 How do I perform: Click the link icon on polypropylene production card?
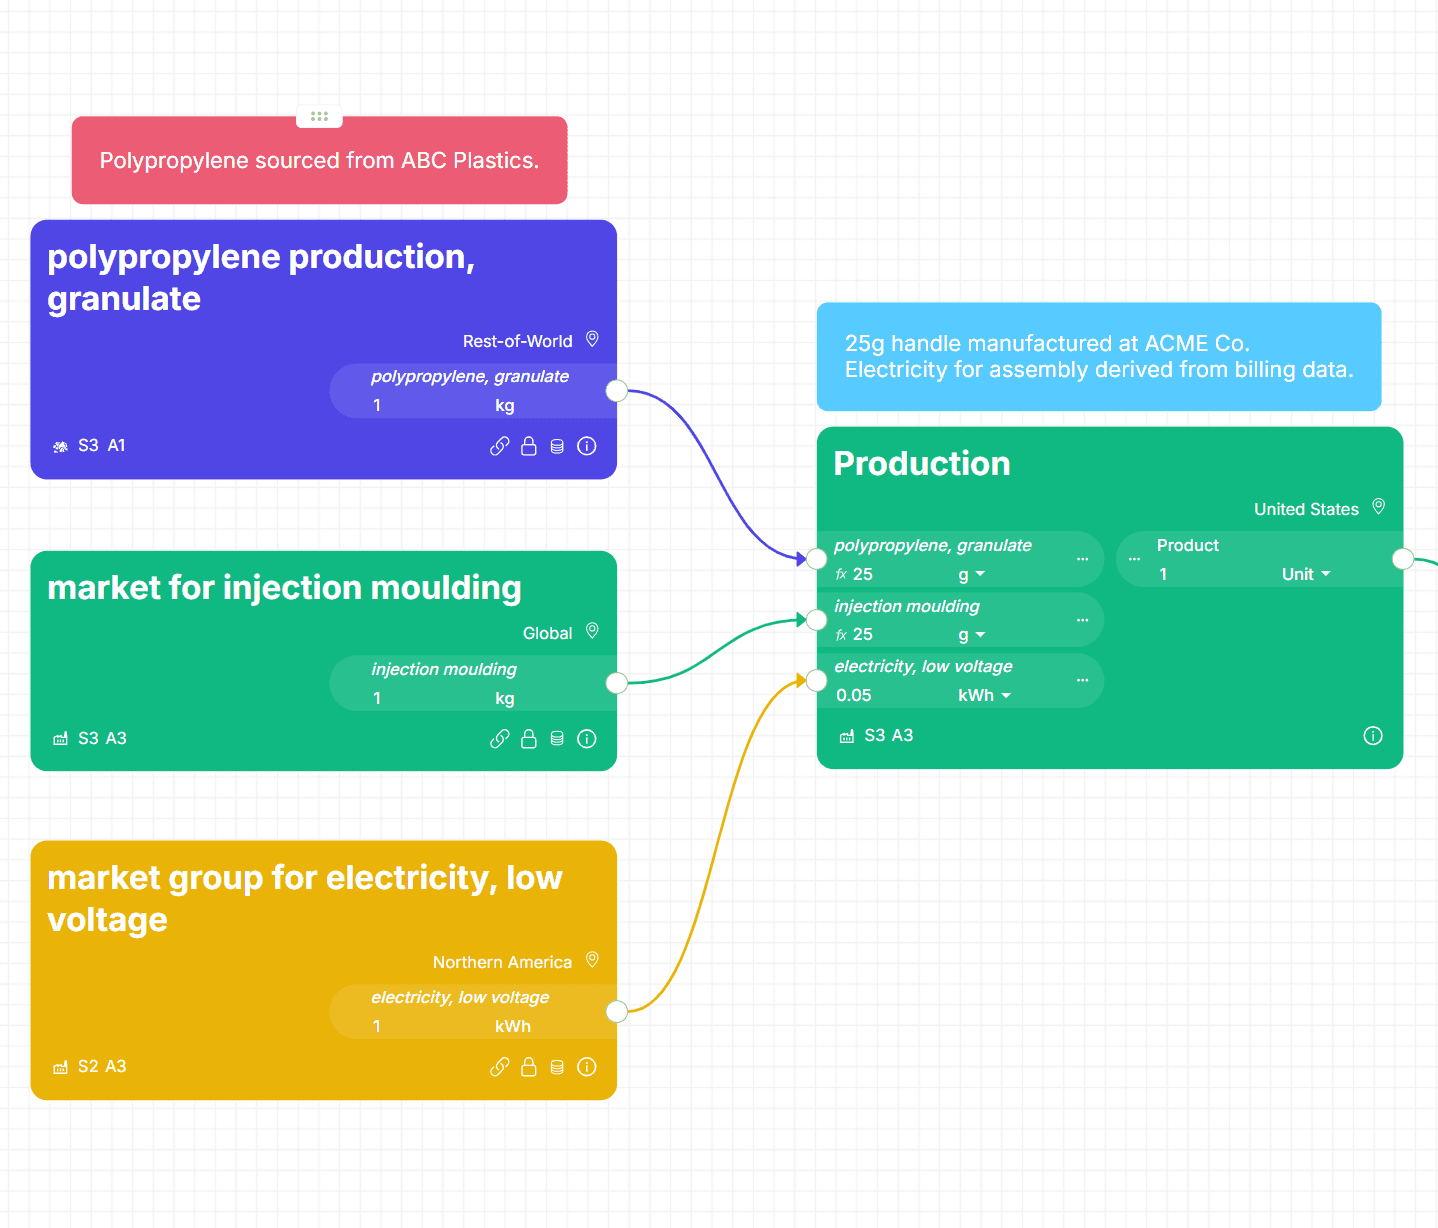click(499, 446)
